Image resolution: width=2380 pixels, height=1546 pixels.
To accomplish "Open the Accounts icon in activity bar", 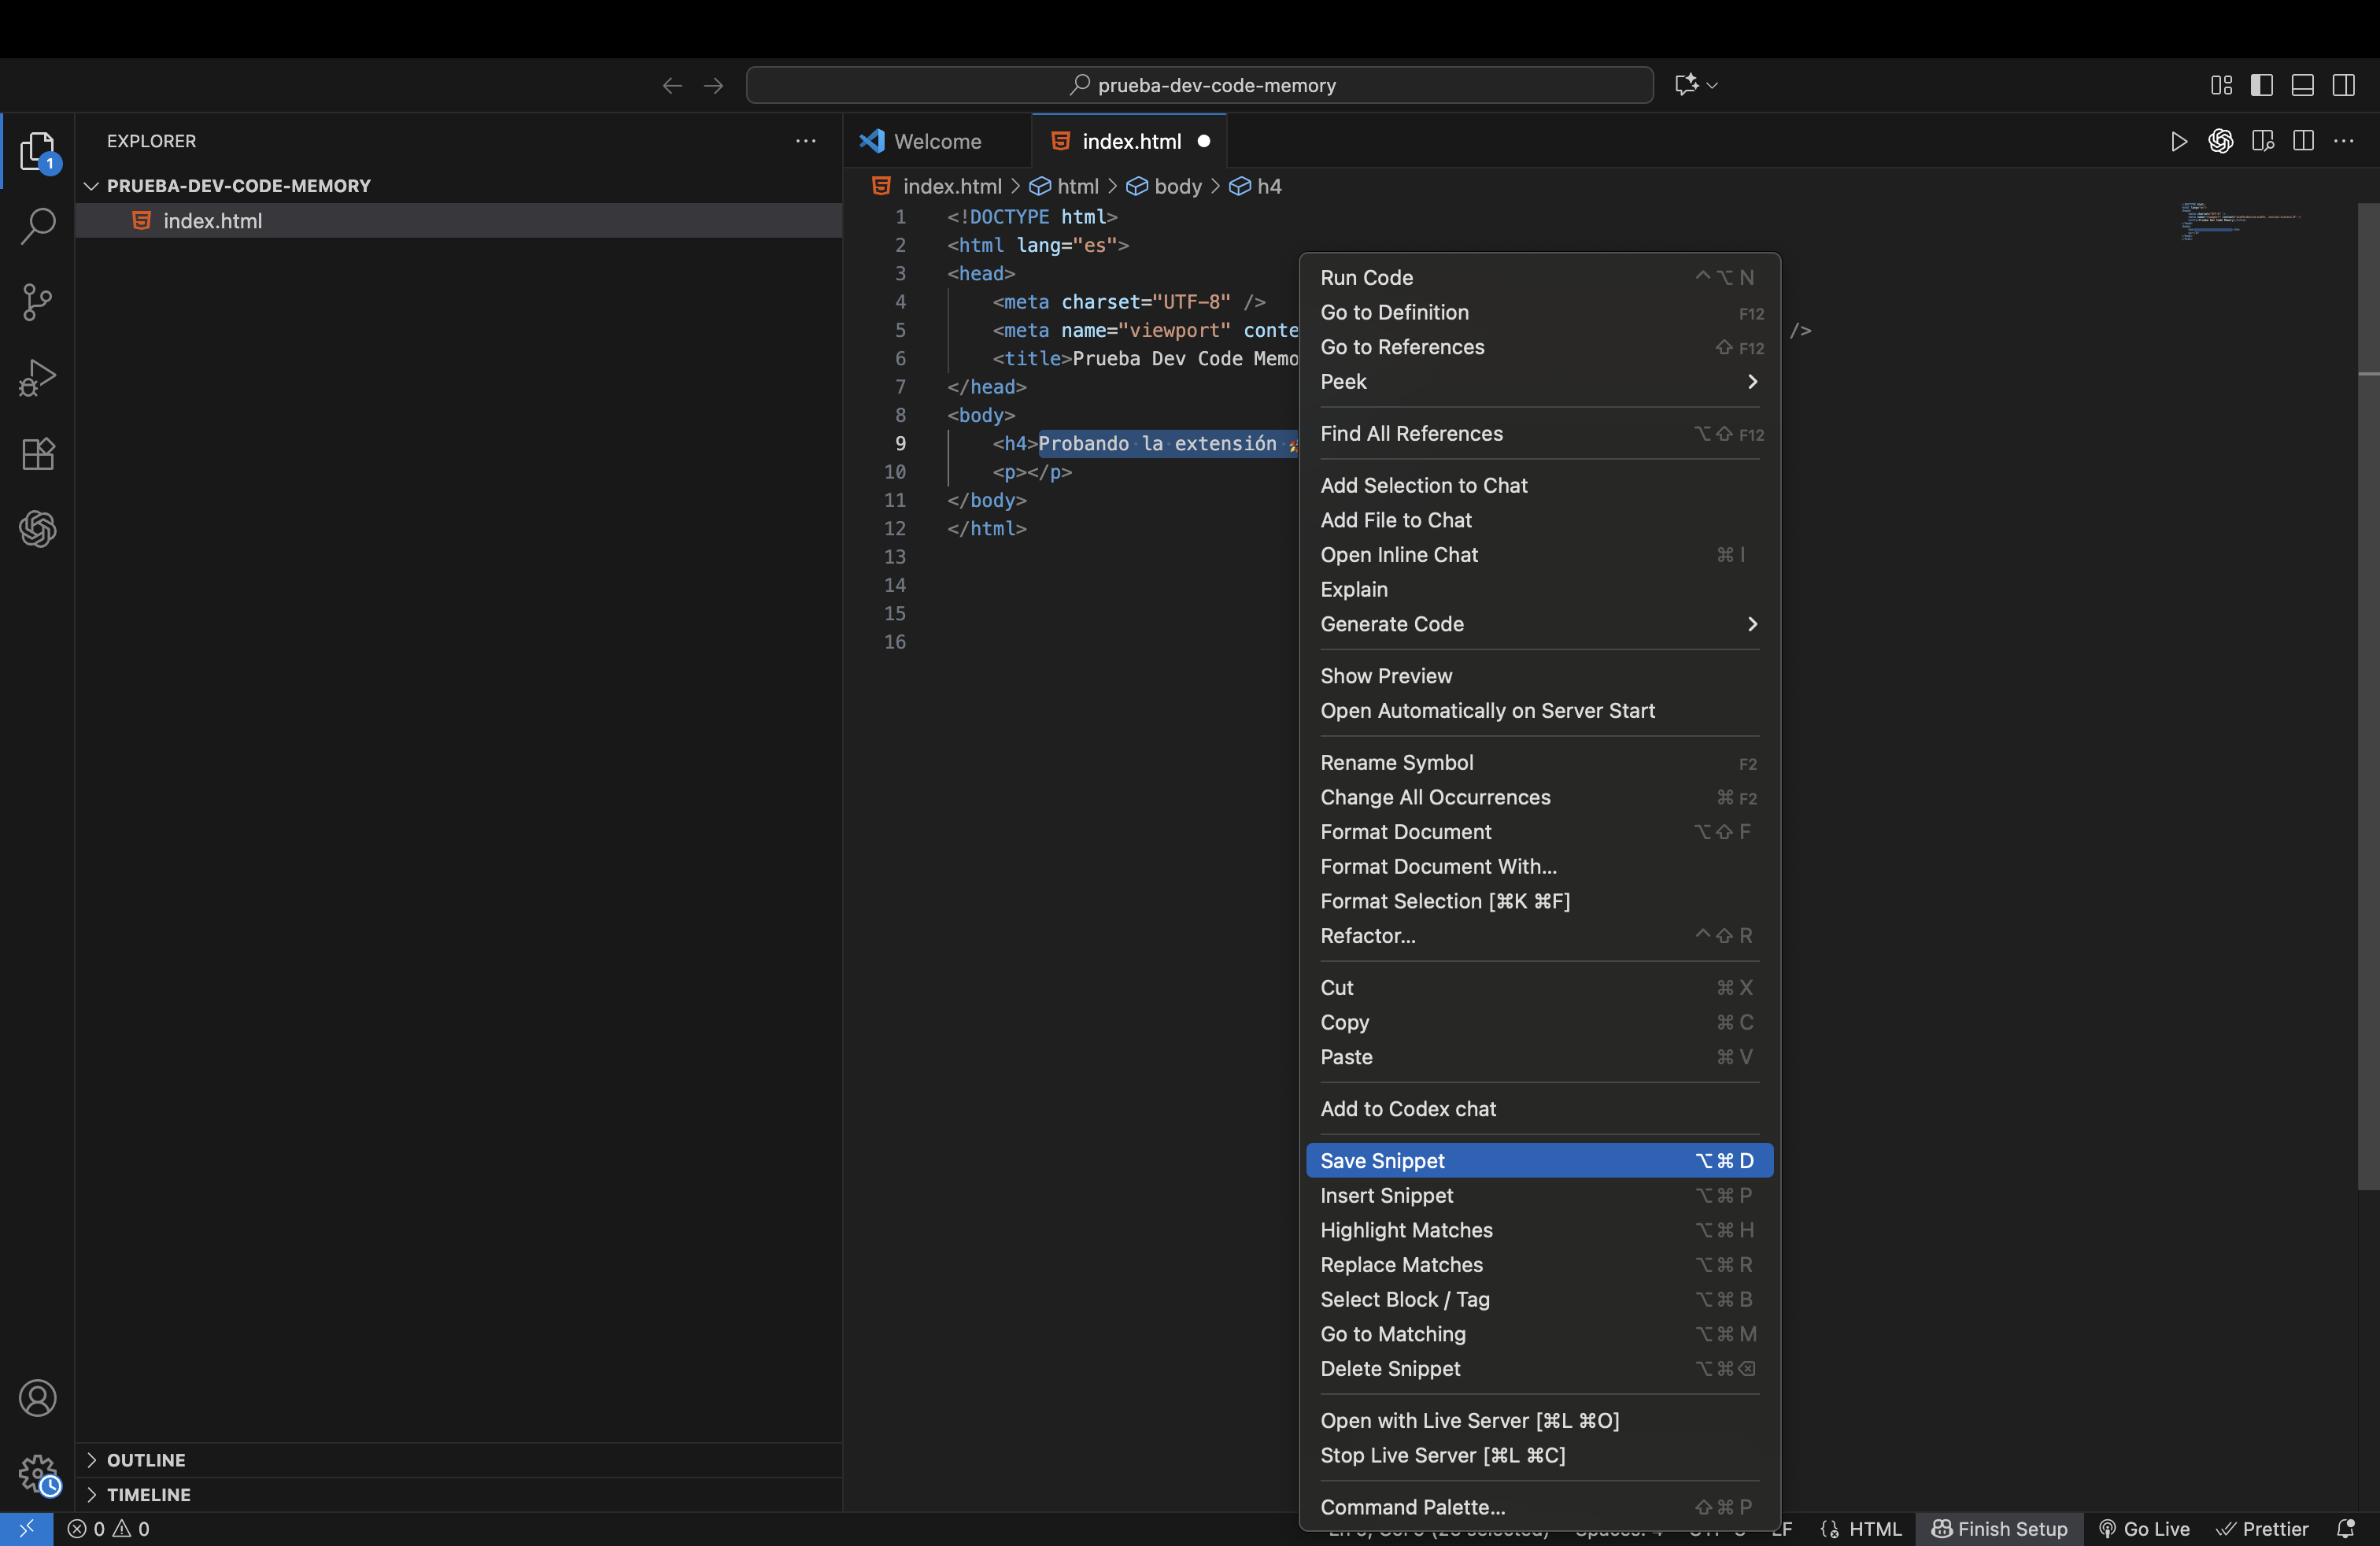I will click(37, 1398).
